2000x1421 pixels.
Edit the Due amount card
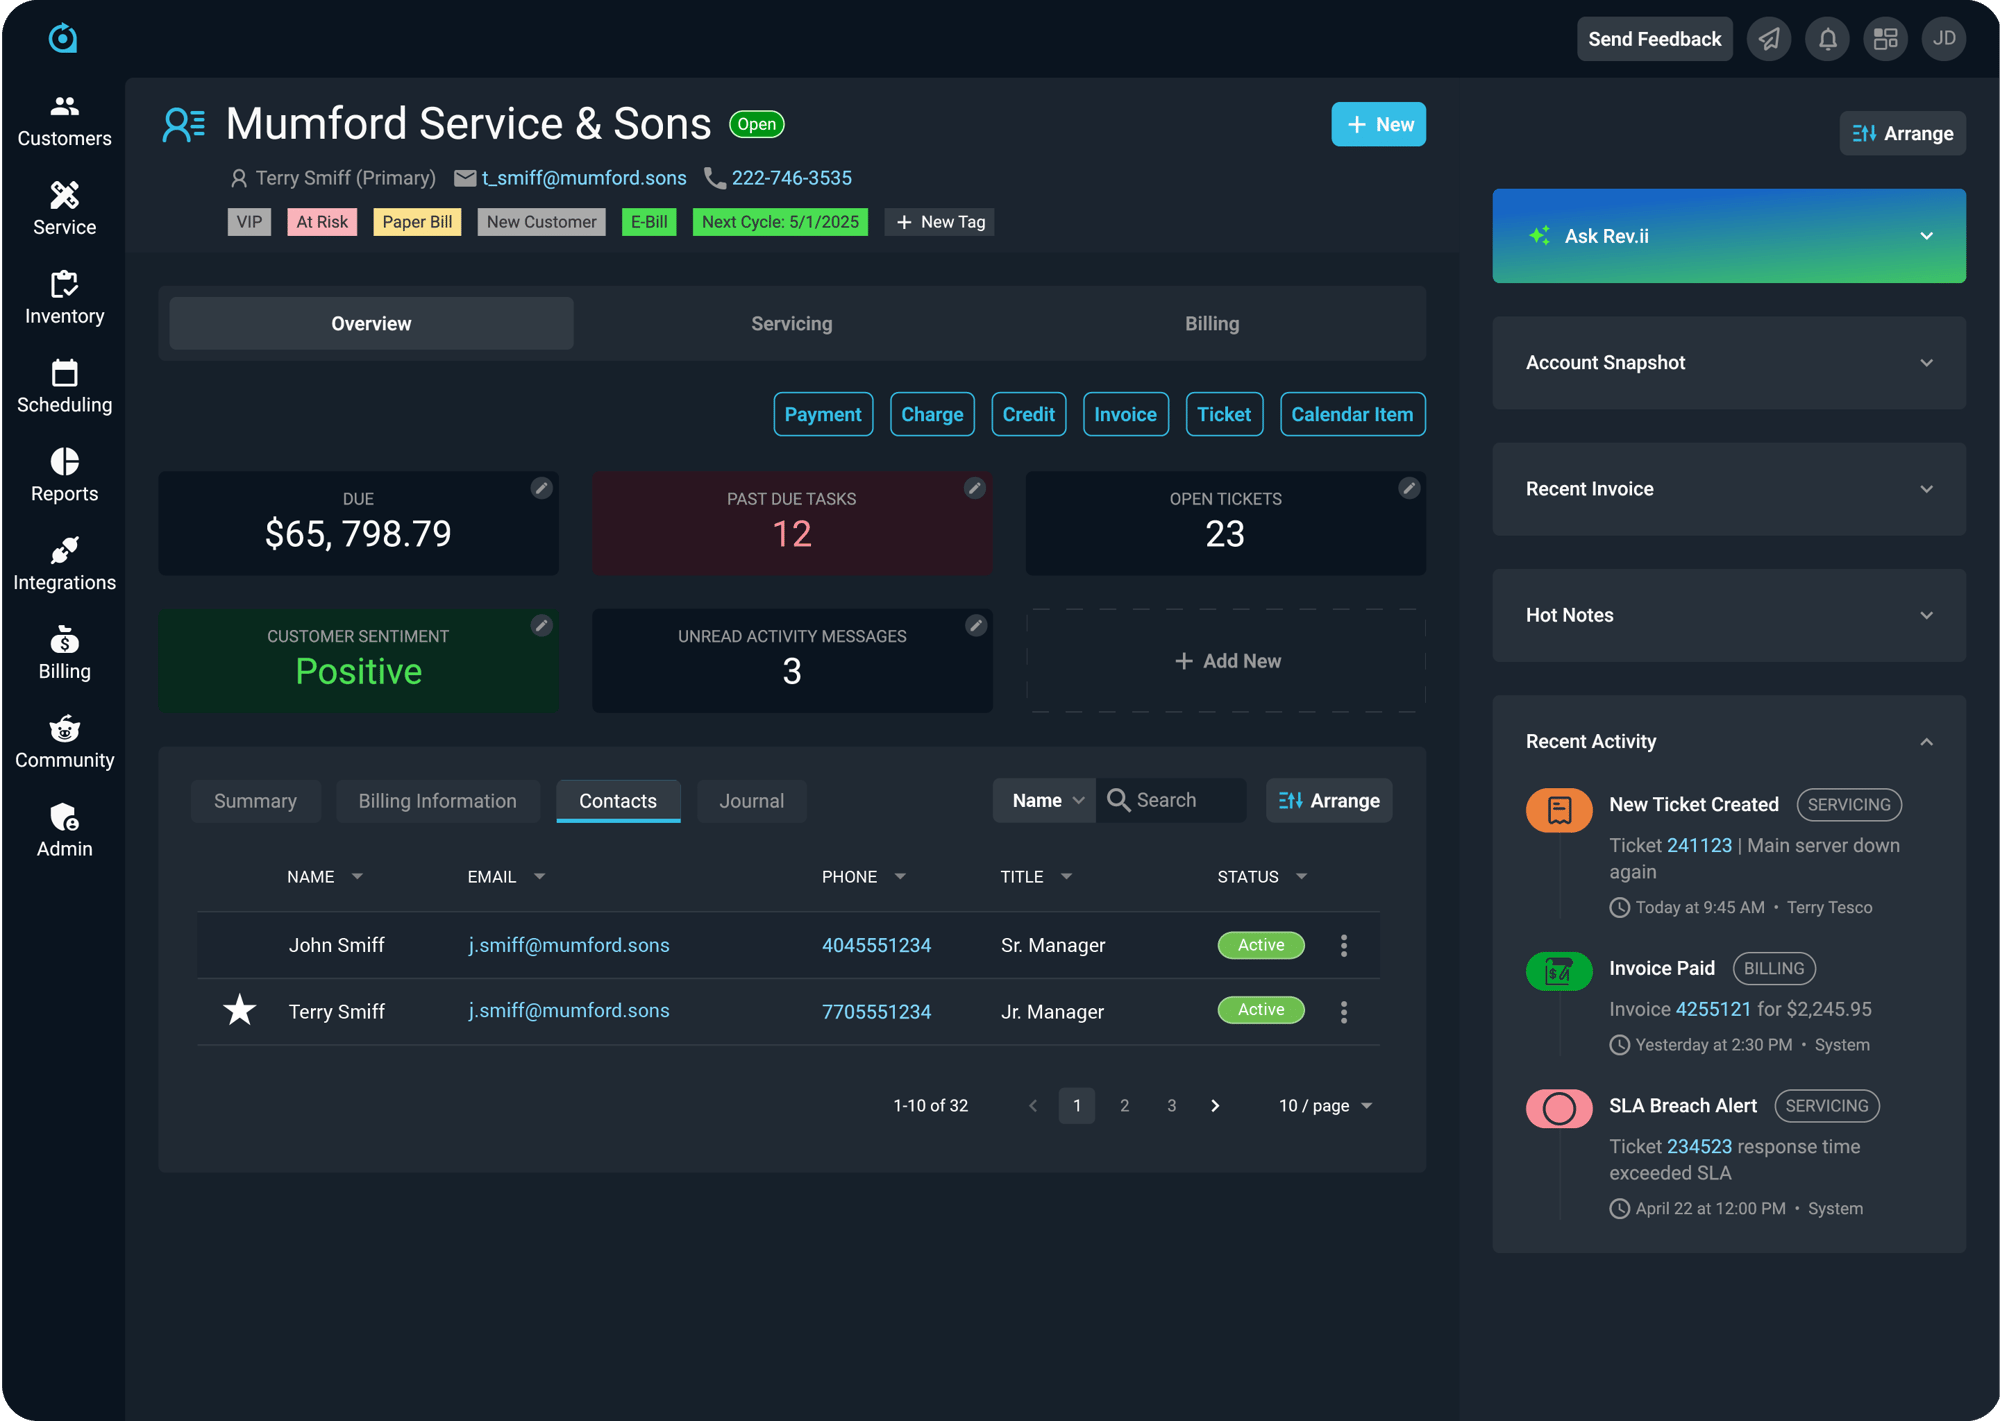541,488
